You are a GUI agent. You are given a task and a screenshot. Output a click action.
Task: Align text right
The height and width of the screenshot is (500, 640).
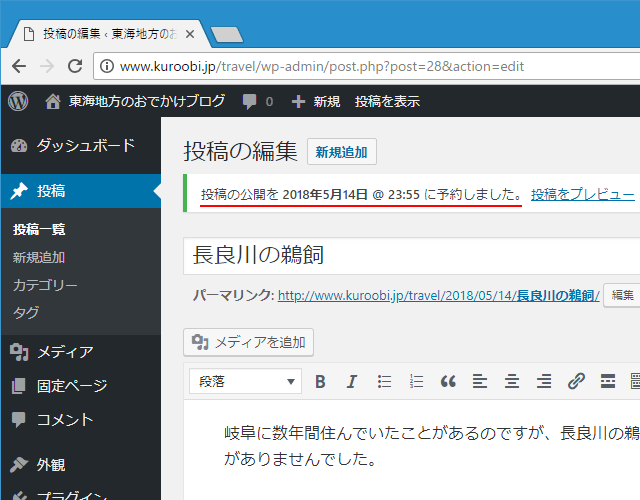tap(544, 382)
